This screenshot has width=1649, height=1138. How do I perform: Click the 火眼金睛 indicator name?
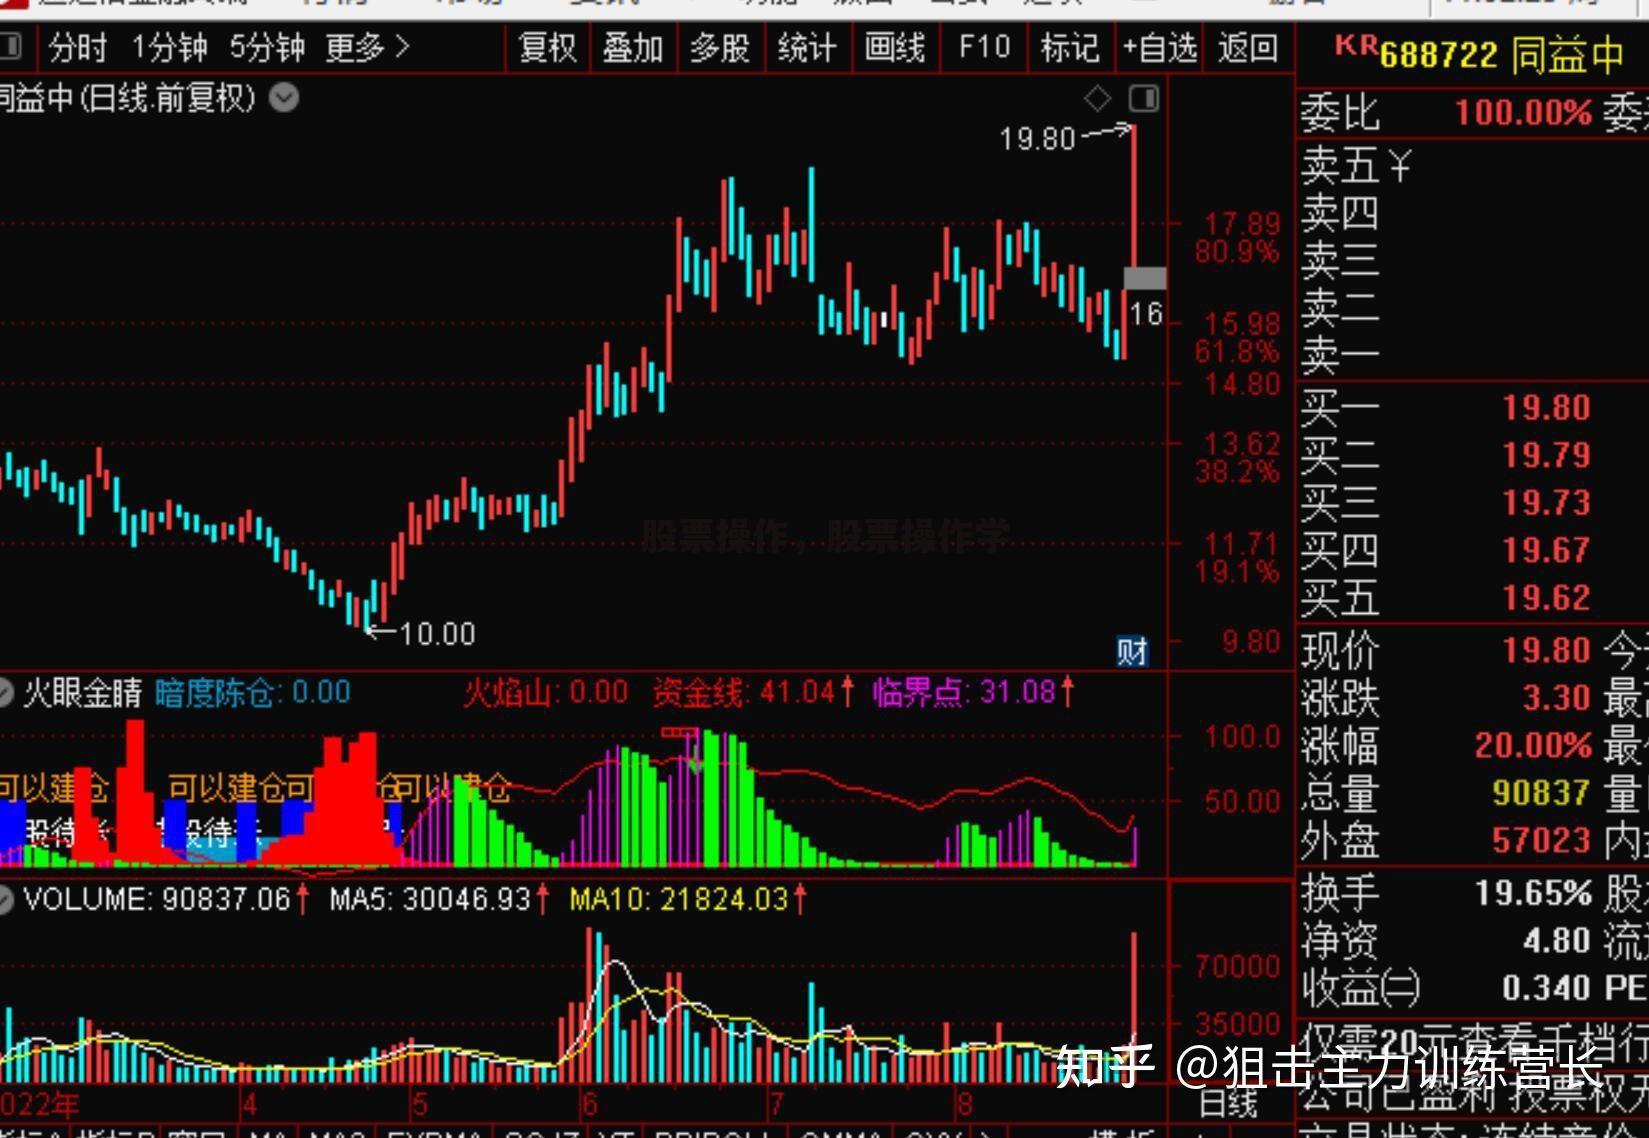pos(82,692)
